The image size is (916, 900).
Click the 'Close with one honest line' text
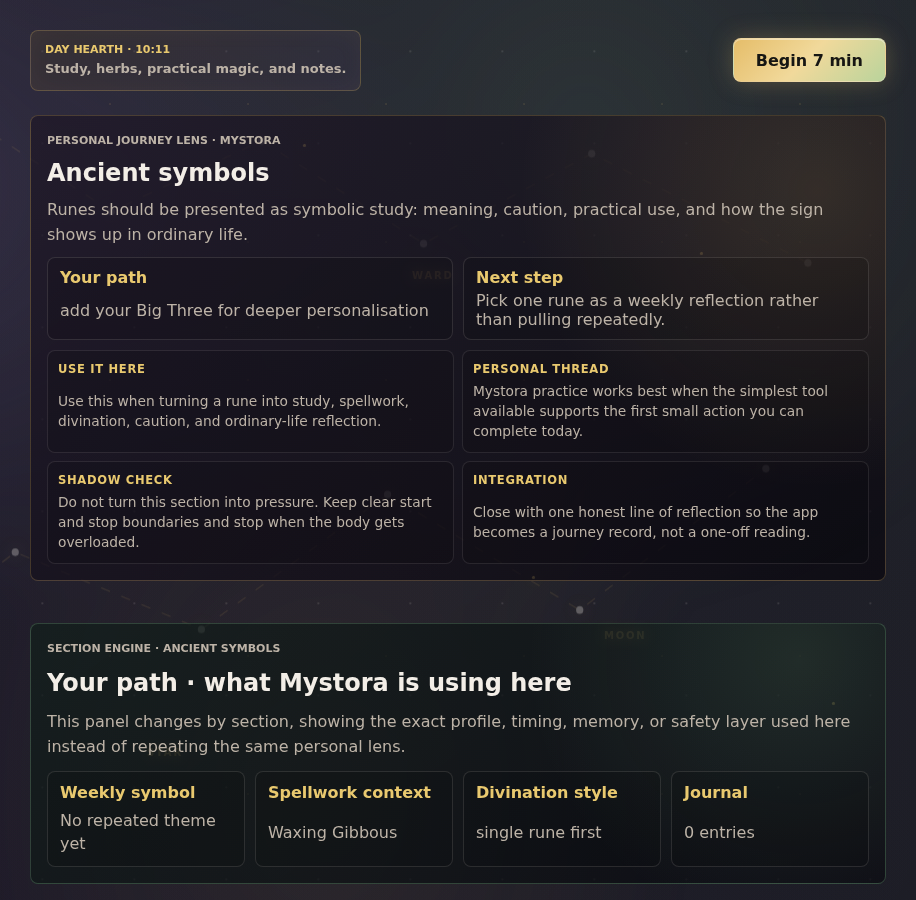point(646,522)
